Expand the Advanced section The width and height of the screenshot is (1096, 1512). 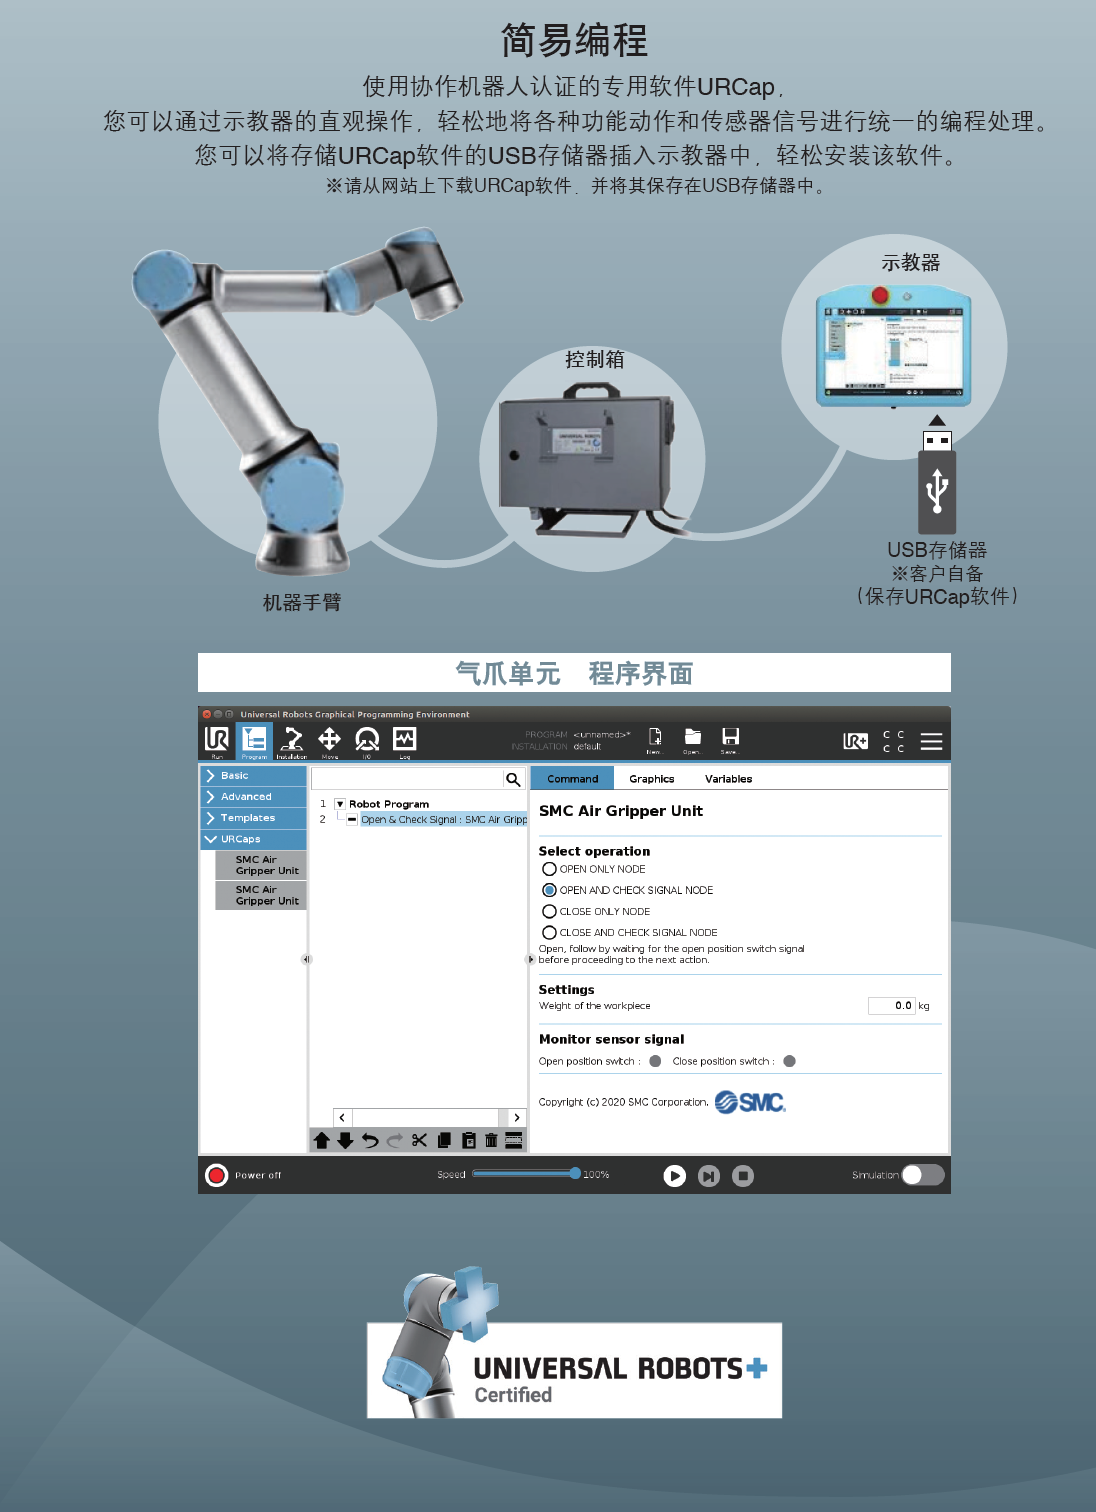click(253, 797)
